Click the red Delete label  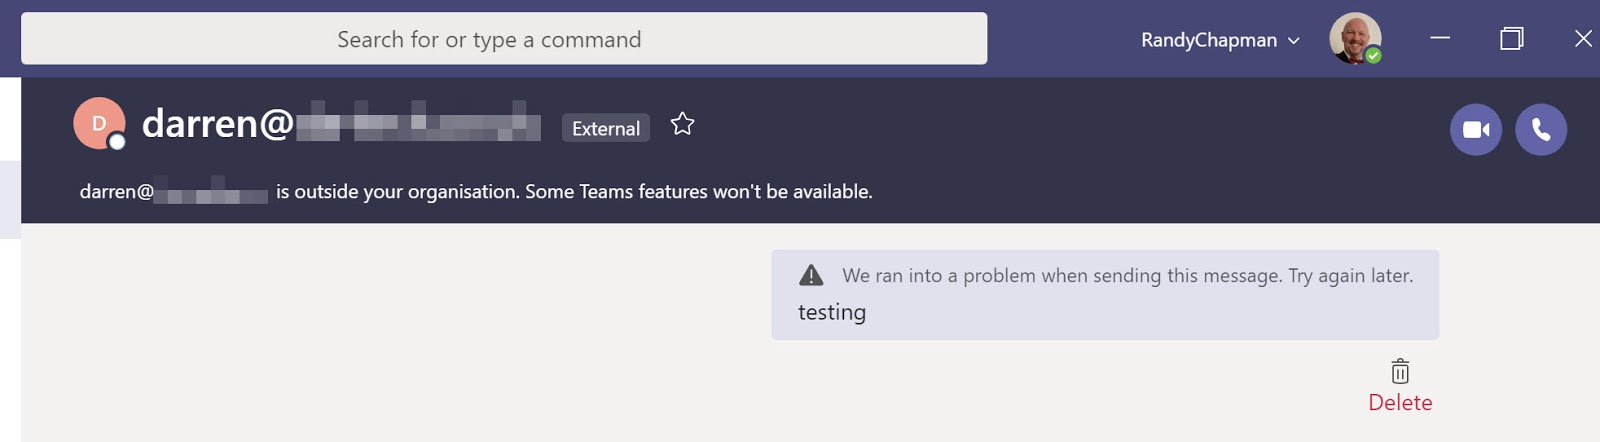click(x=1400, y=403)
